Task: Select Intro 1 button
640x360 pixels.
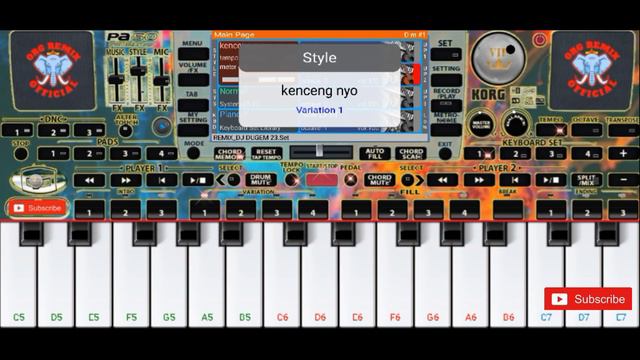Action: tap(89, 210)
